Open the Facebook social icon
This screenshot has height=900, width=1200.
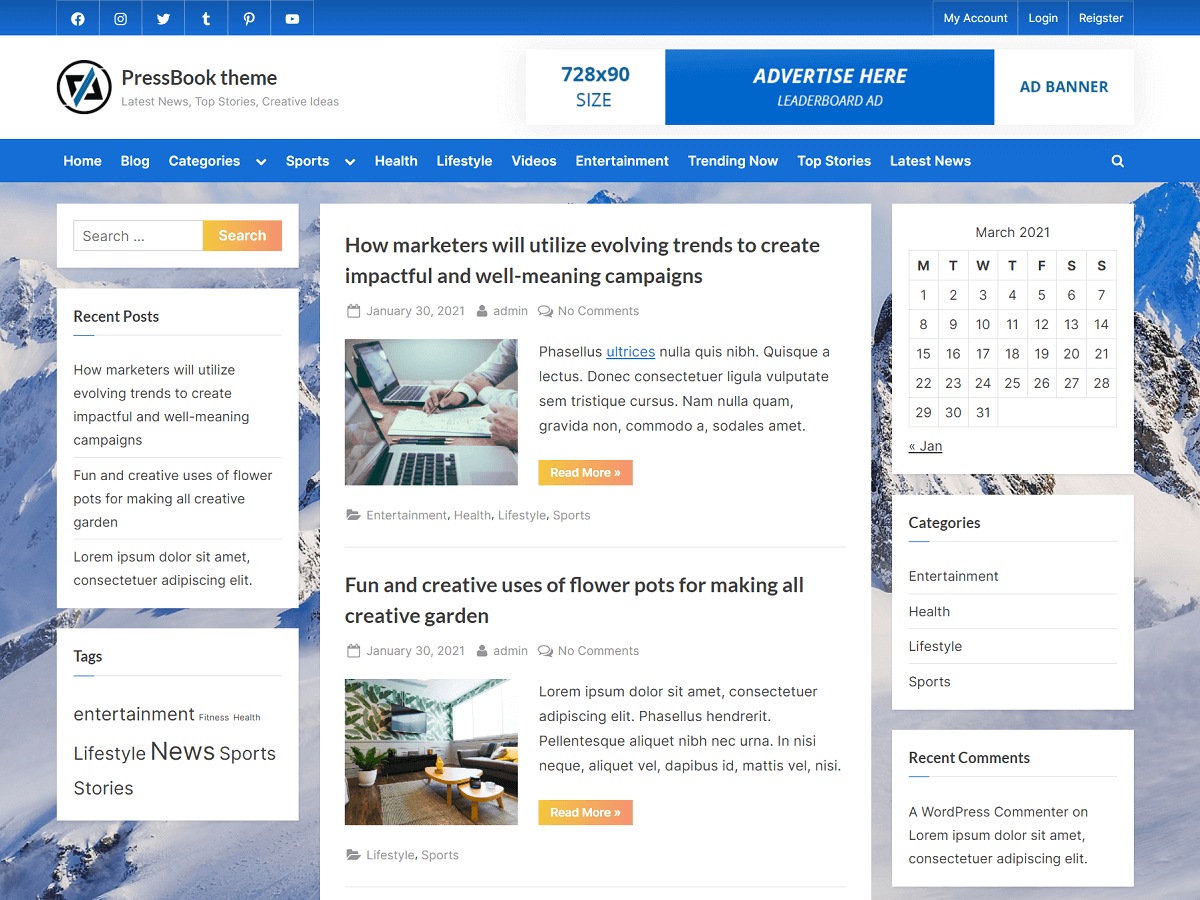(77, 17)
